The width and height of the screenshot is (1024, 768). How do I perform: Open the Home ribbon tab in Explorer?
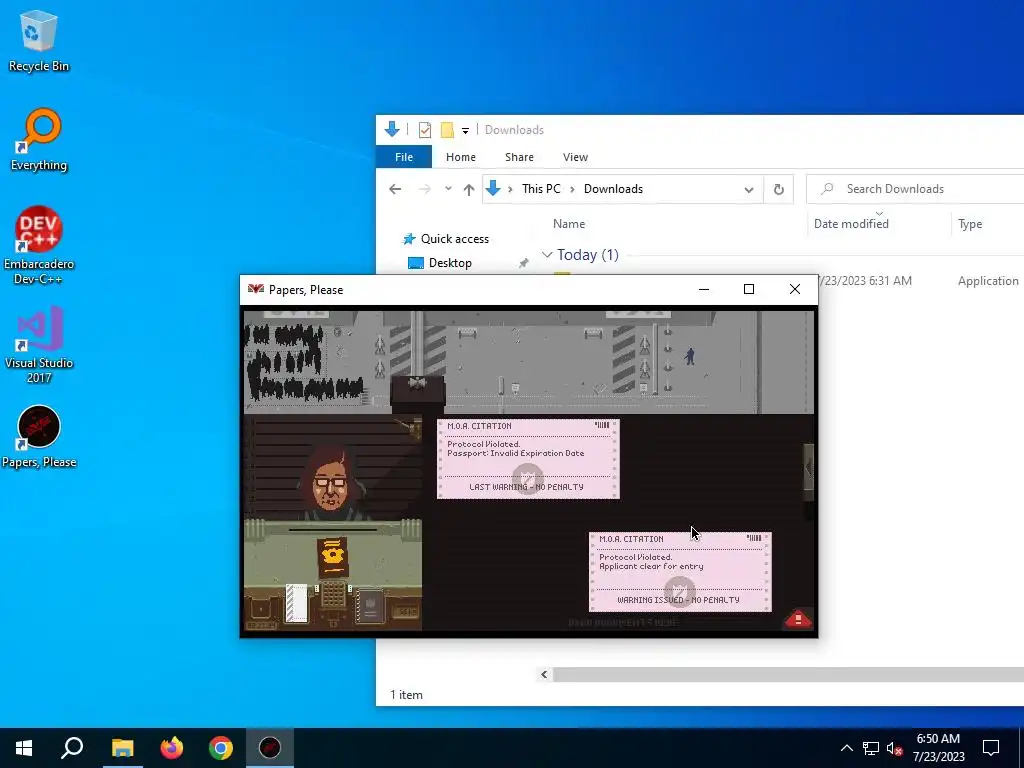point(460,157)
